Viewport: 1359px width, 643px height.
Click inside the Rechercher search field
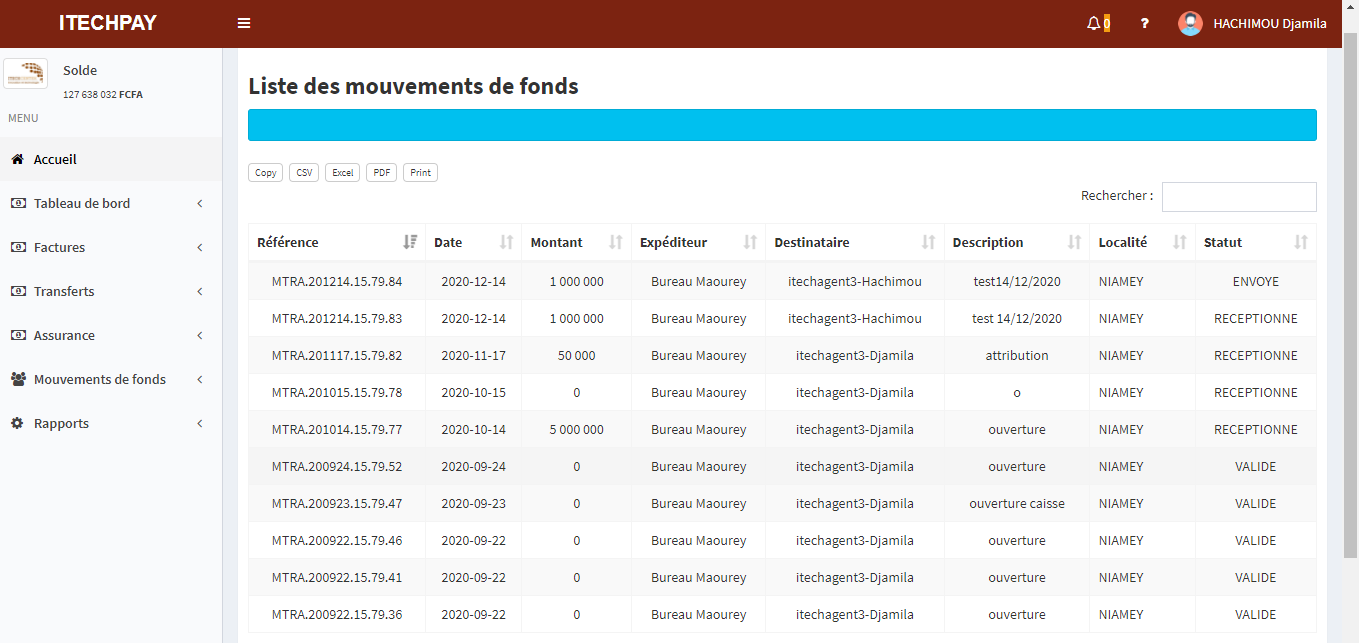pos(1238,196)
